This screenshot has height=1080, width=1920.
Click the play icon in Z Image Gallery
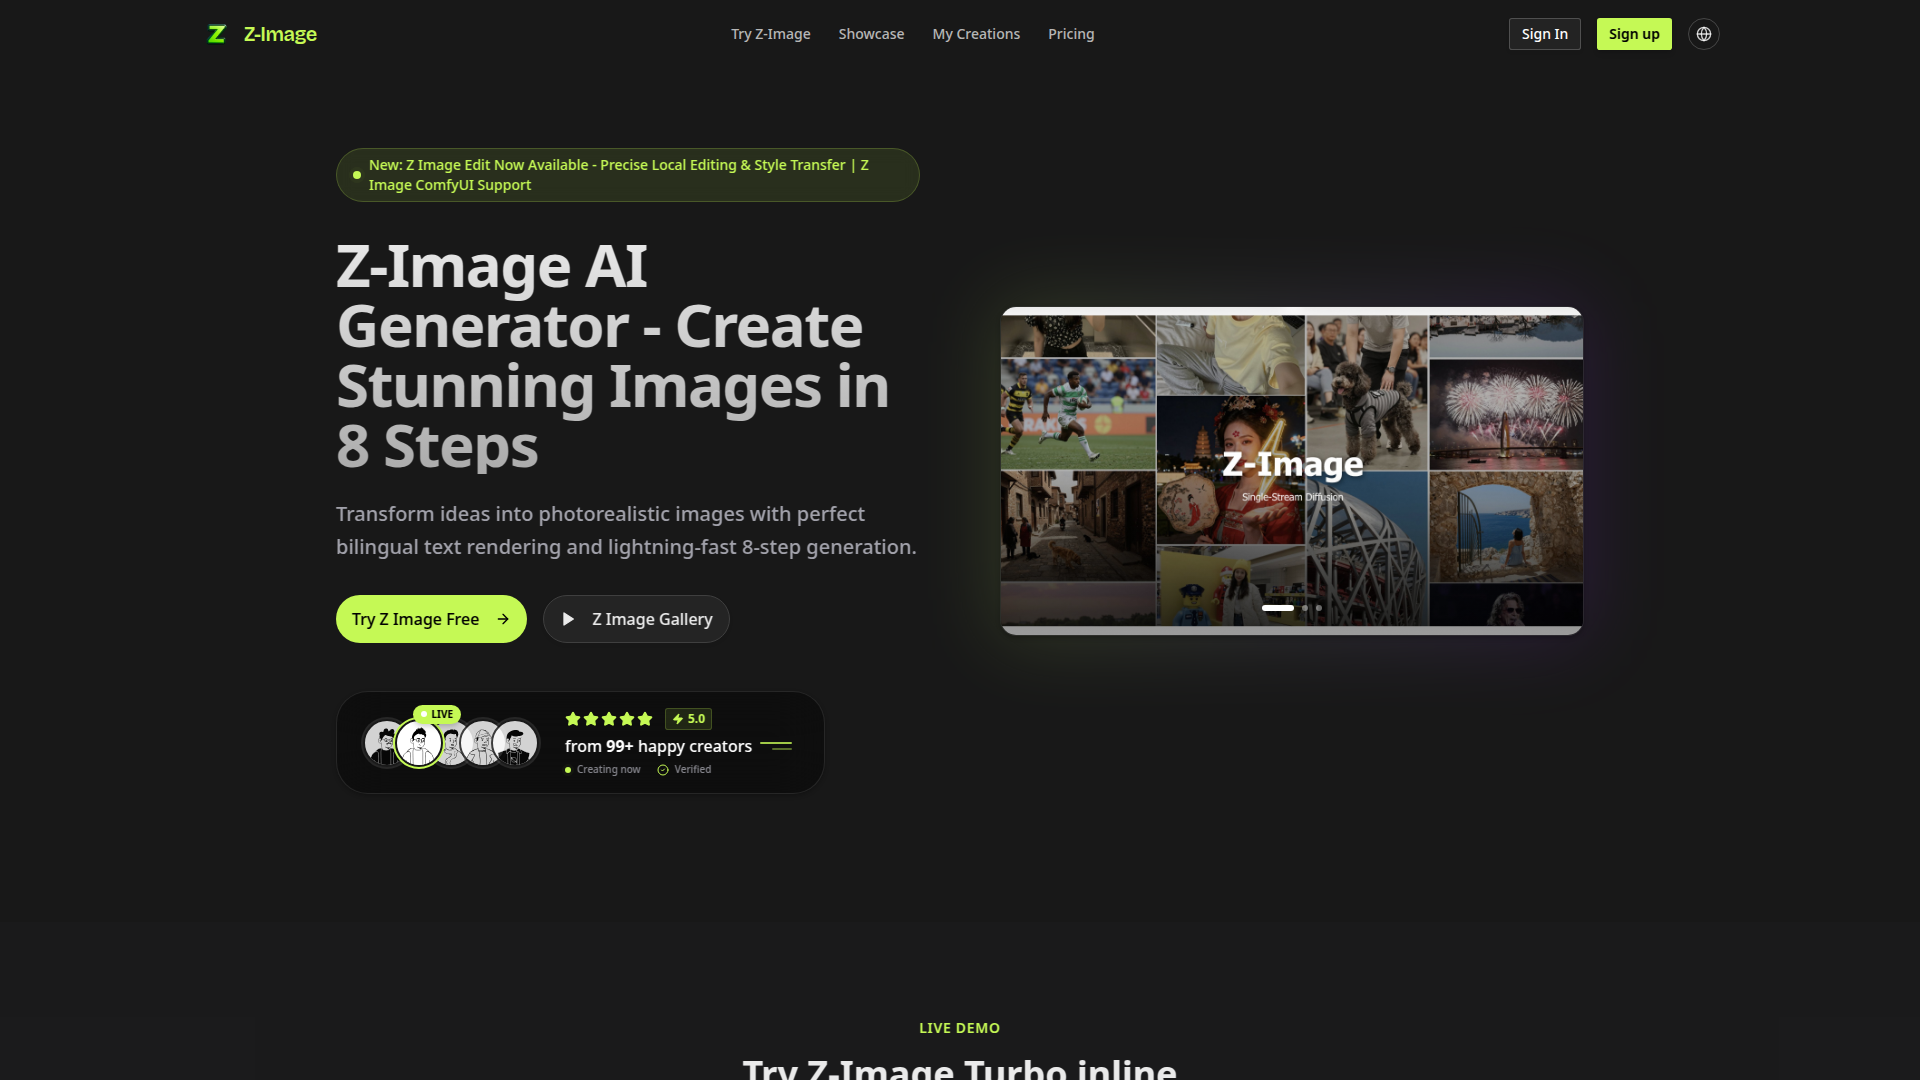coord(568,619)
